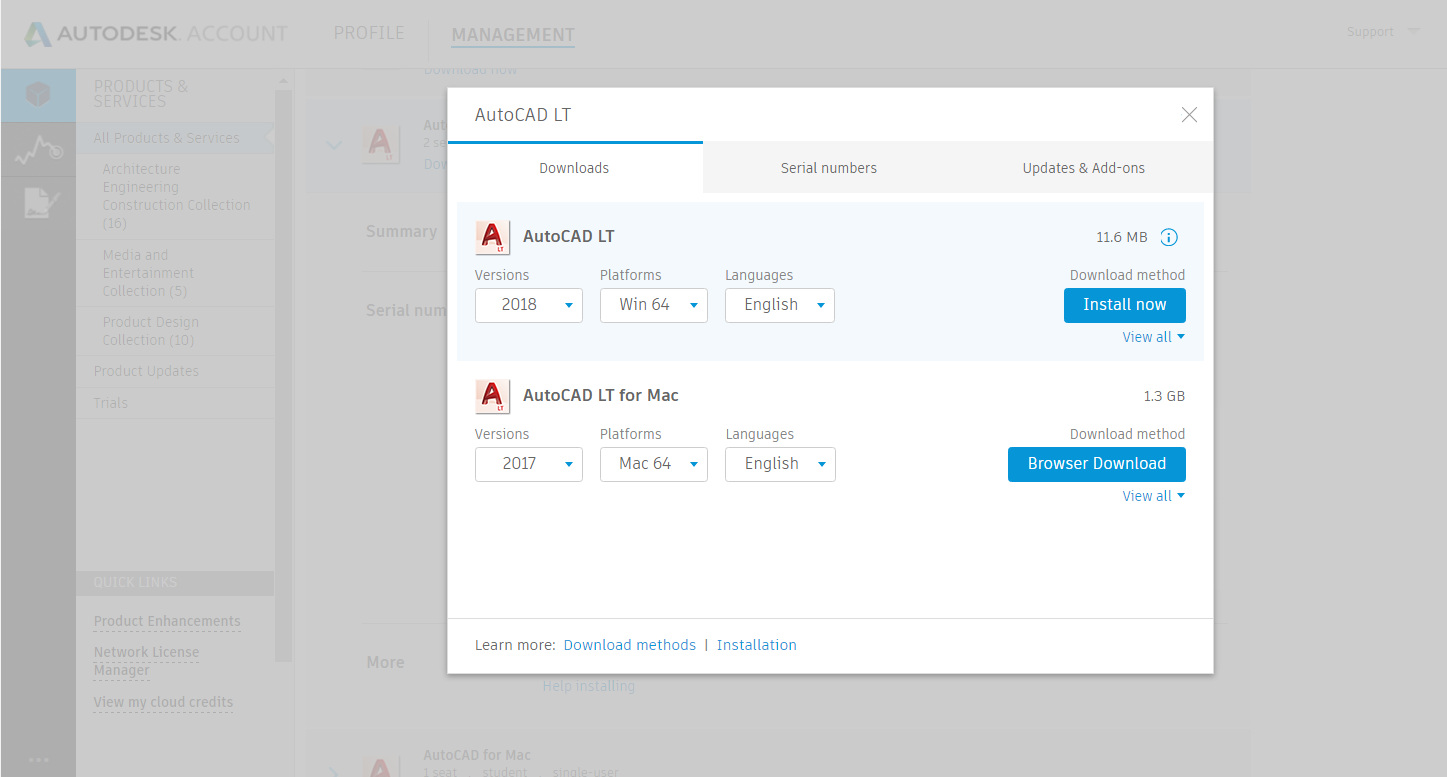Click the AutoCAD LT for Mac heading
Viewport: 1447px width, 777px height.
coord(601,396)
